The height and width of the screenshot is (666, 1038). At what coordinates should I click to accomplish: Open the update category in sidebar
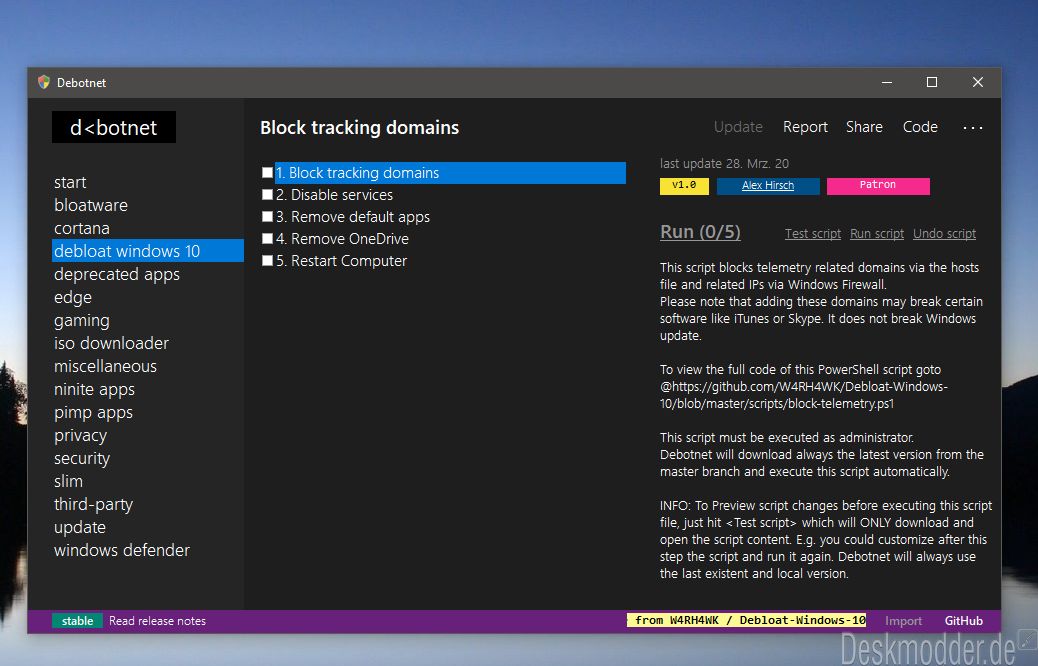tap(79, 528)
